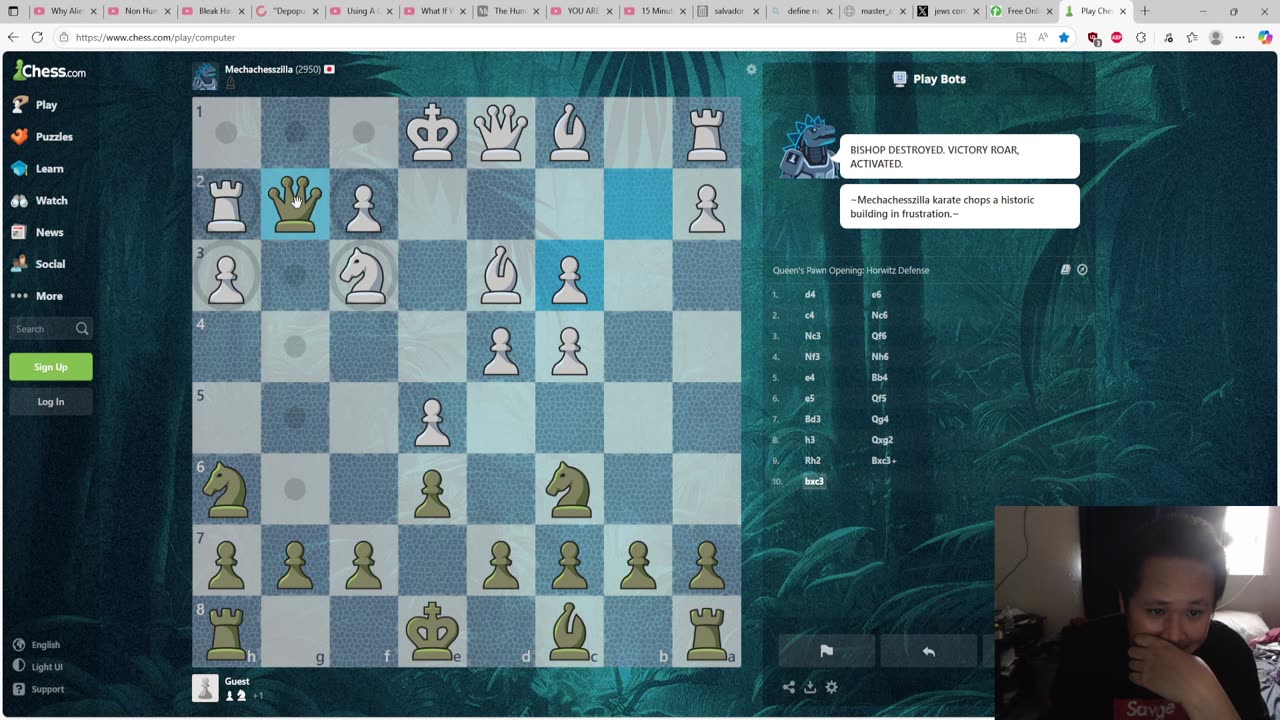This screenshot has height=720, width=1280.
Task: Close the active Play Chess tab
Action: (x=1122, y=11)
